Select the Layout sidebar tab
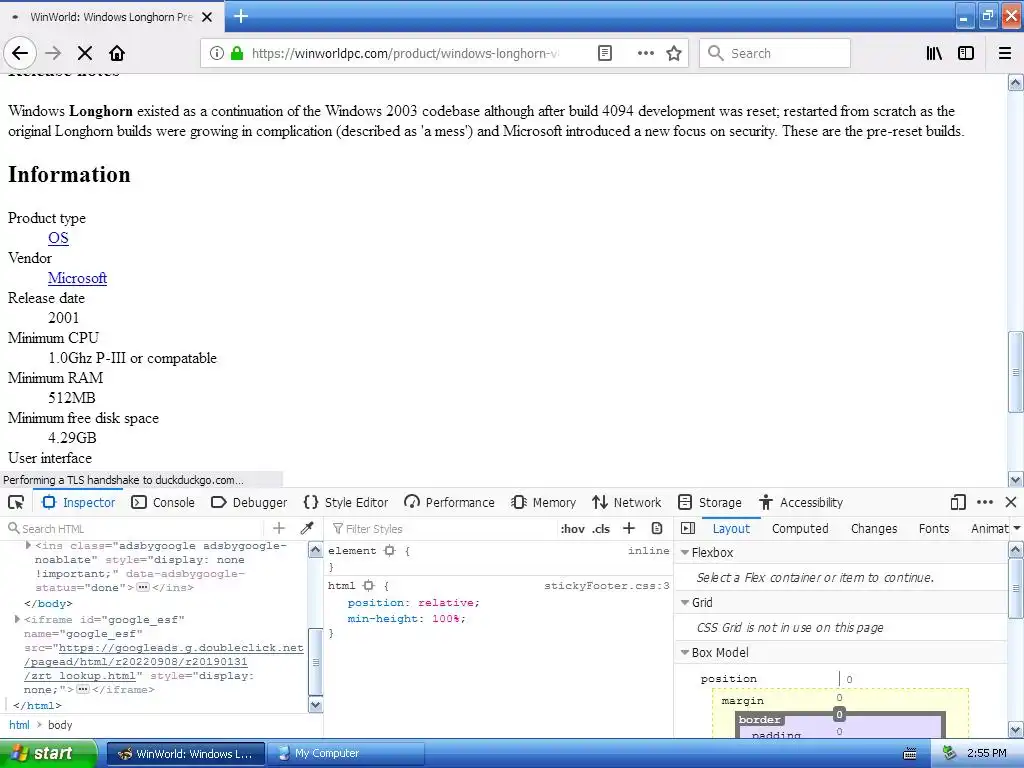This screenshot has height=768, width=1024. coord(731,528)
